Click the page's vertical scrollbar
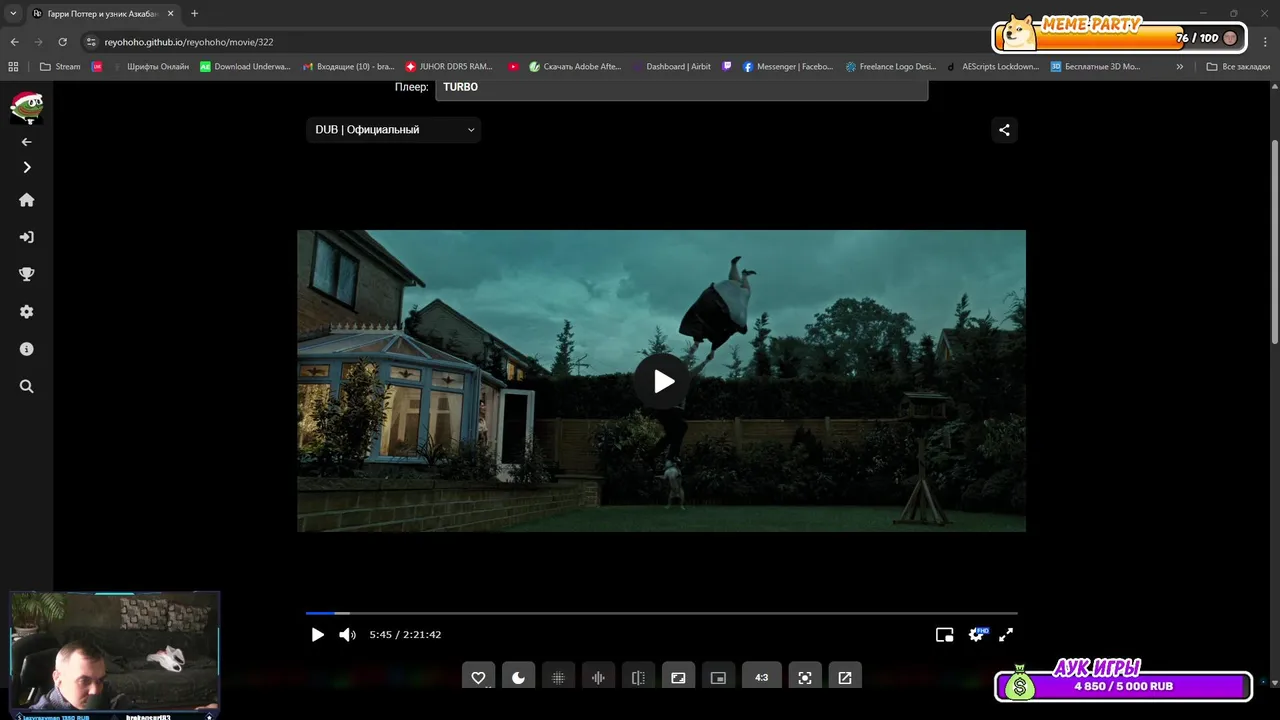 coord(1274,240)
